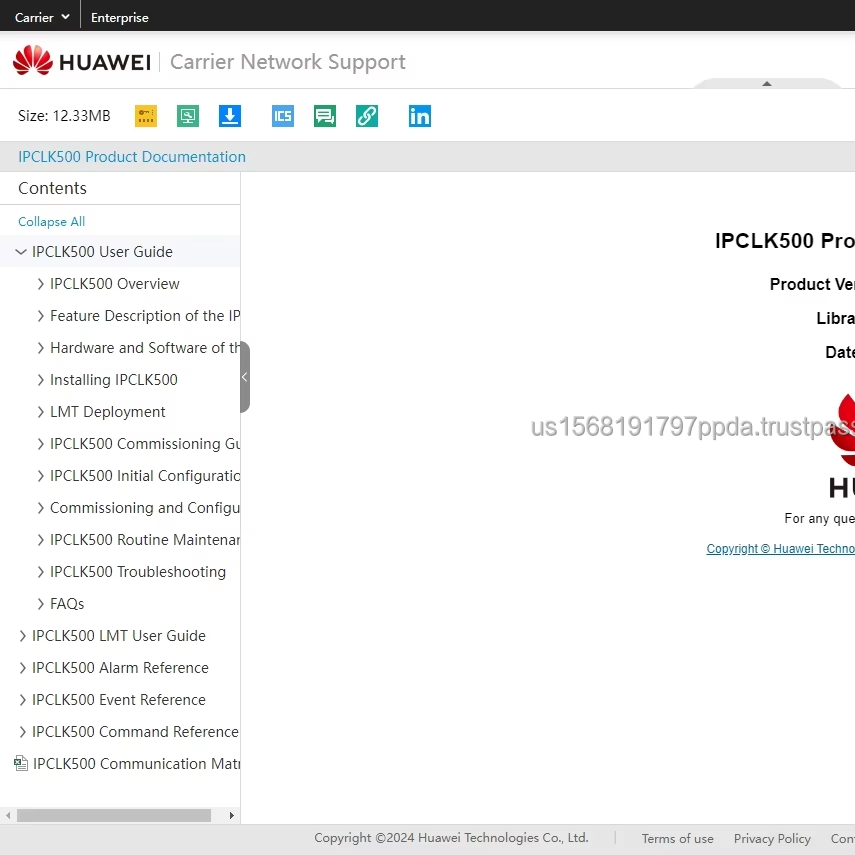Image resolution: width=855 pixels, height=855 pixels.
Task: Click Collapse All link
Action: (51, 221)
